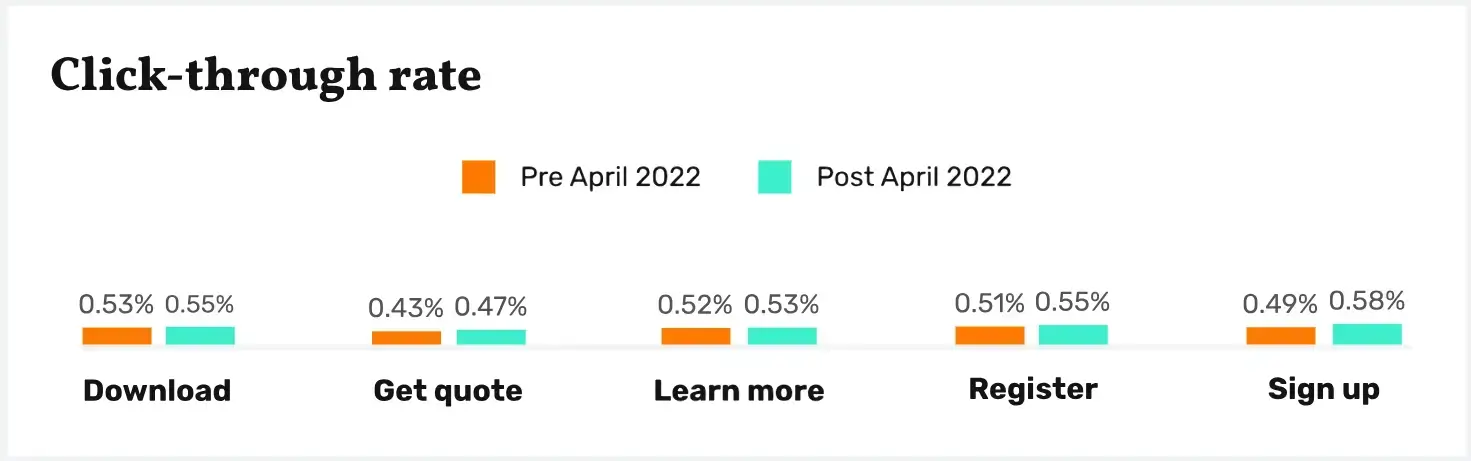This screenshot has height=461, width=1471.
Task: Select the orange Learn more bar
Action: (696, 336)
